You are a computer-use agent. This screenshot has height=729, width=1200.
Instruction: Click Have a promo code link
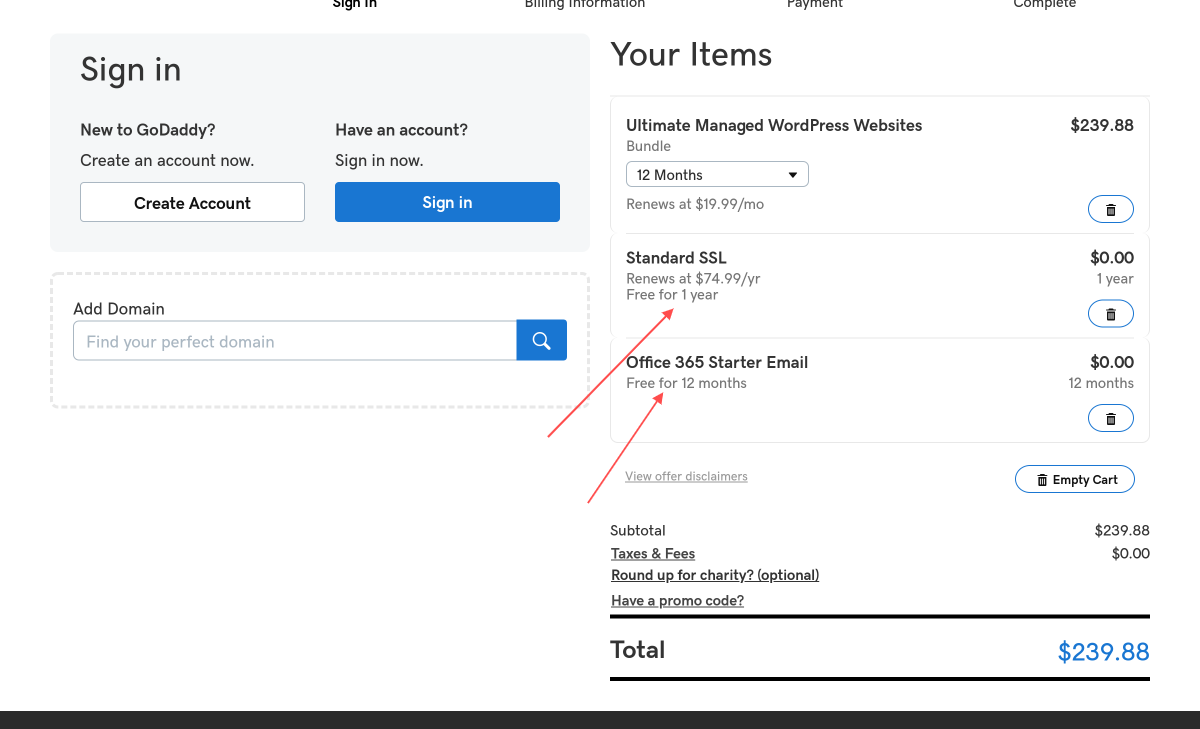677,601
